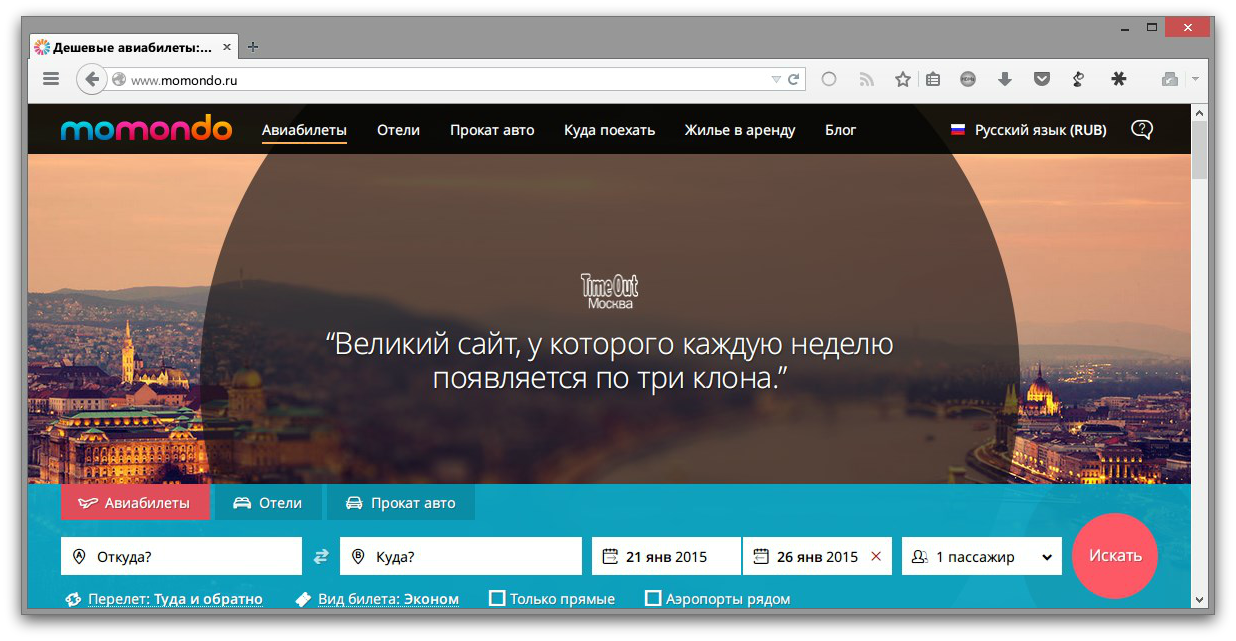This screenshot has width=1236, height=641.
Task: Select the Авиабилеты search tab
Action: [x=135, y=503]
